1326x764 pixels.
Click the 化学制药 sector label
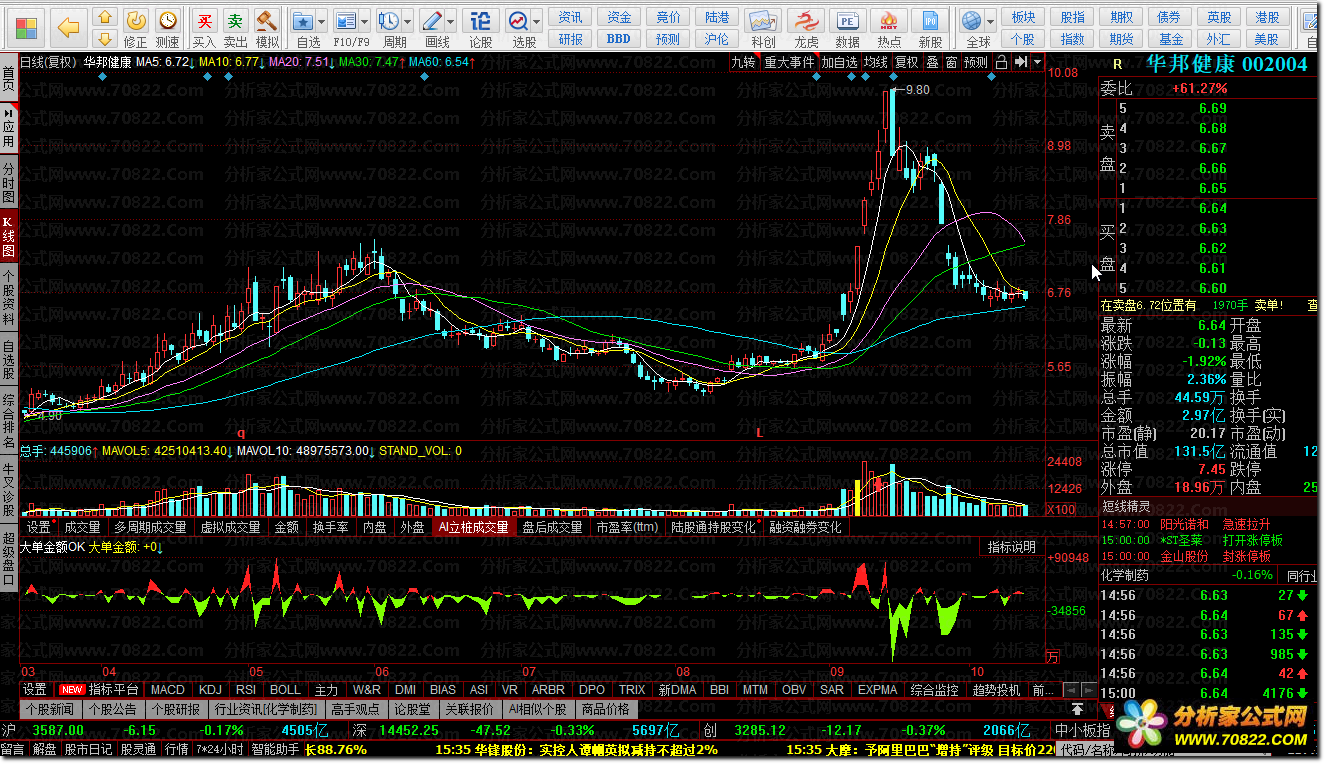tap(1127, 575)
